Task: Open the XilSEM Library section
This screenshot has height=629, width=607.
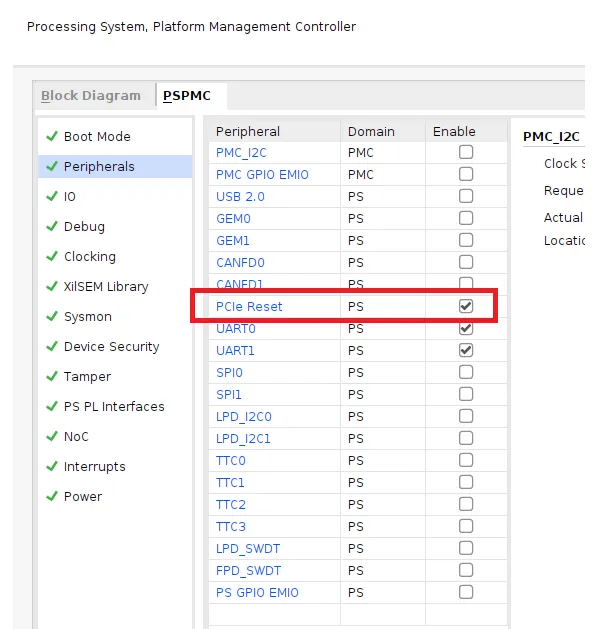Action: [x=106, y=286]
